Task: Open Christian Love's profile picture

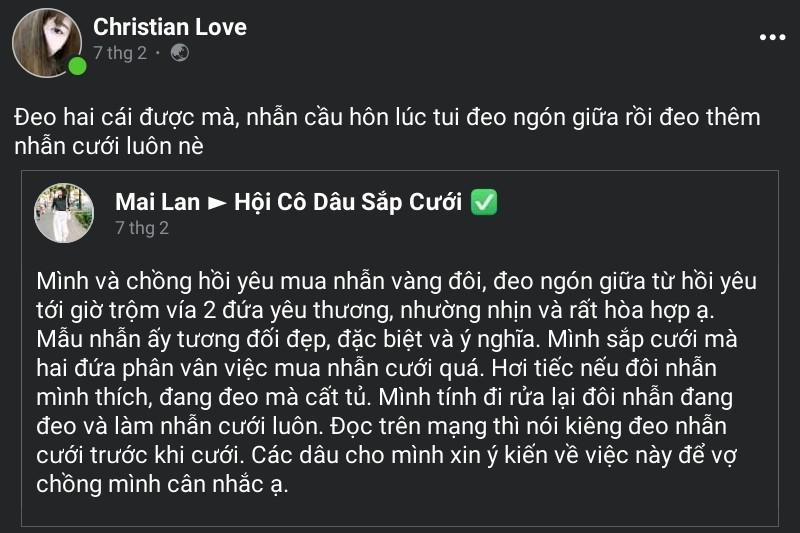Action: (x=47, y=43)
